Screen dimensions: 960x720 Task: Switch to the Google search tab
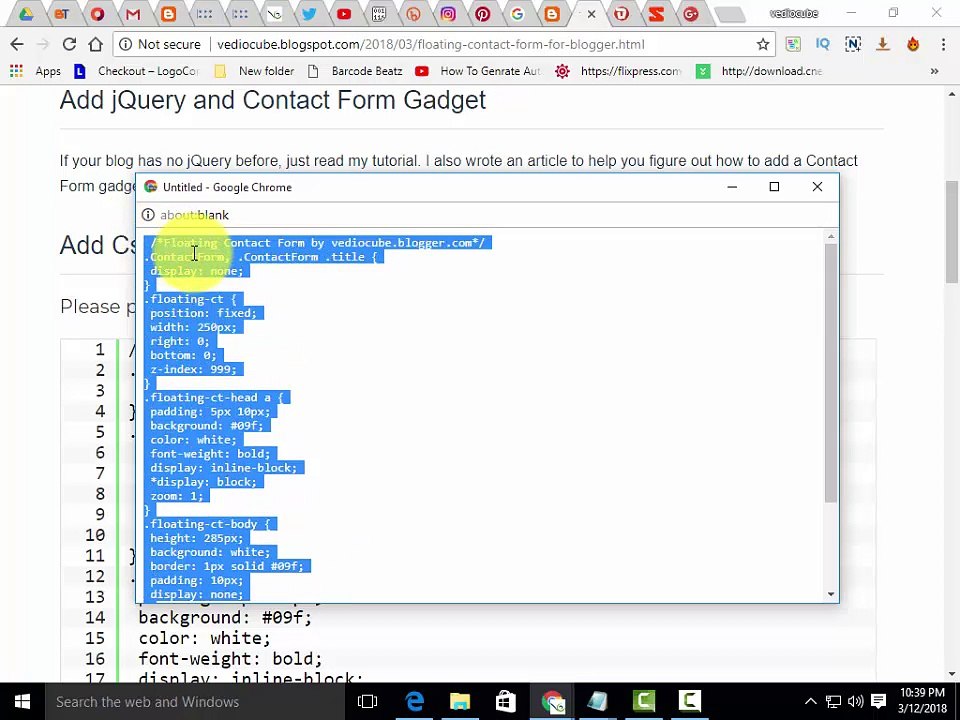click(x=518, y=13)
